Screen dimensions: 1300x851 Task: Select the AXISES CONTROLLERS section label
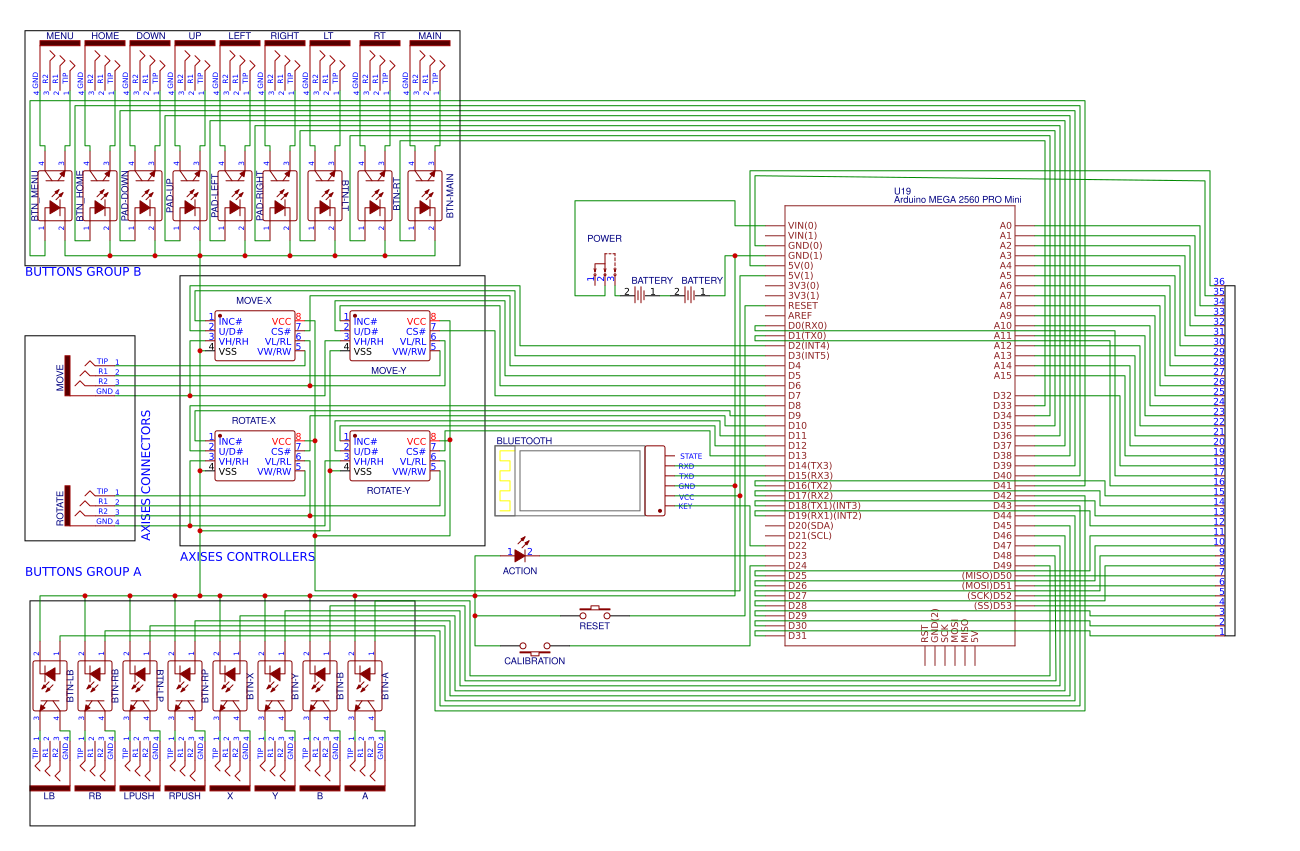pyautogui.click(x=248, y=556)
